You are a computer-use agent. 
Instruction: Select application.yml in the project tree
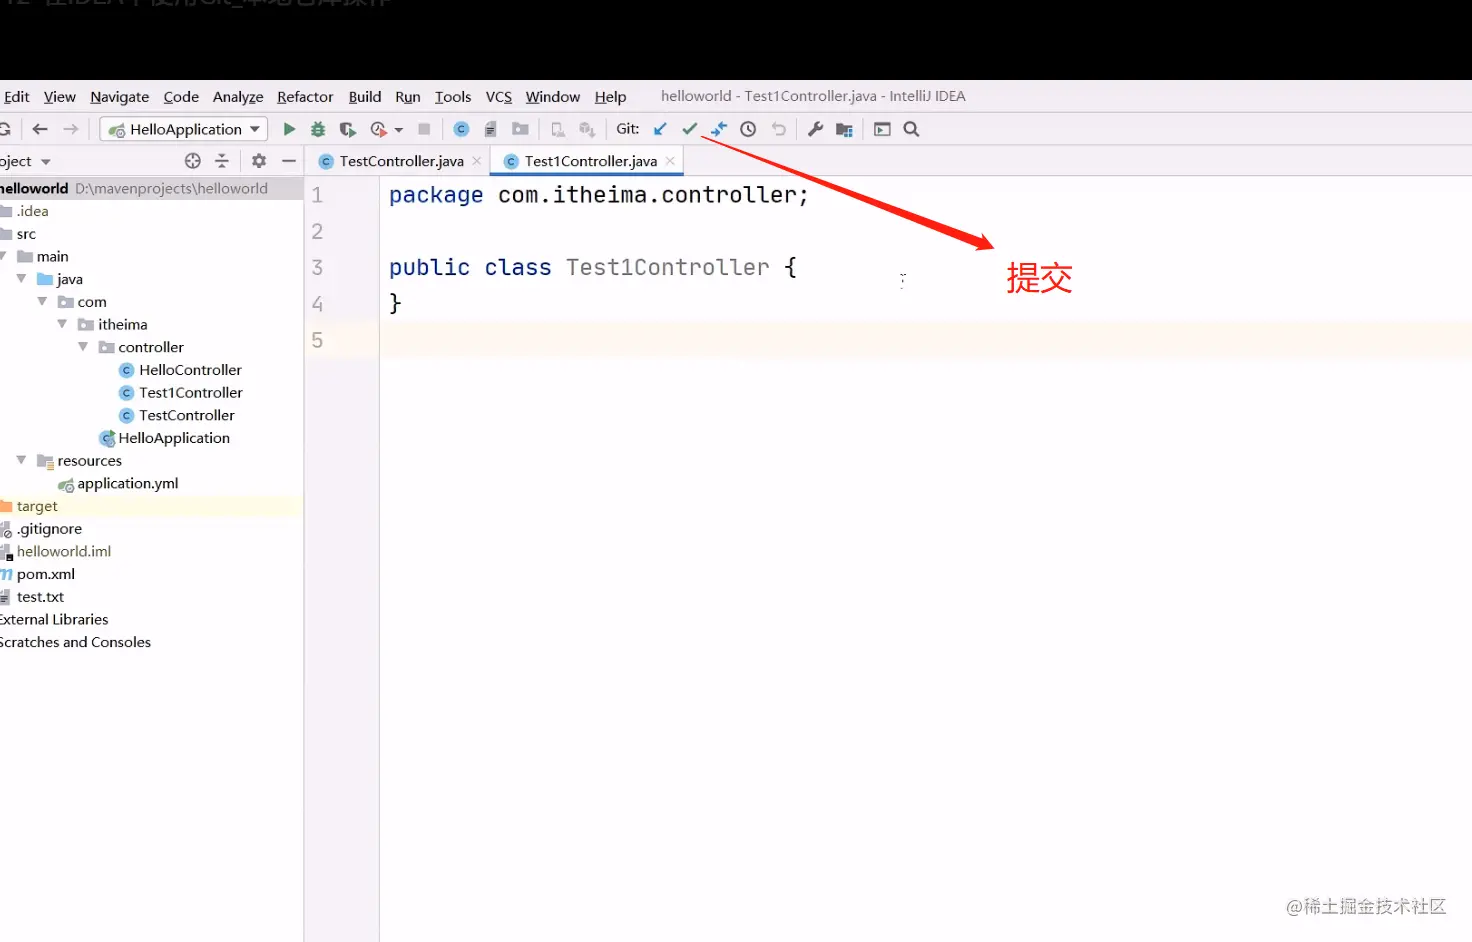coord(128,484)
